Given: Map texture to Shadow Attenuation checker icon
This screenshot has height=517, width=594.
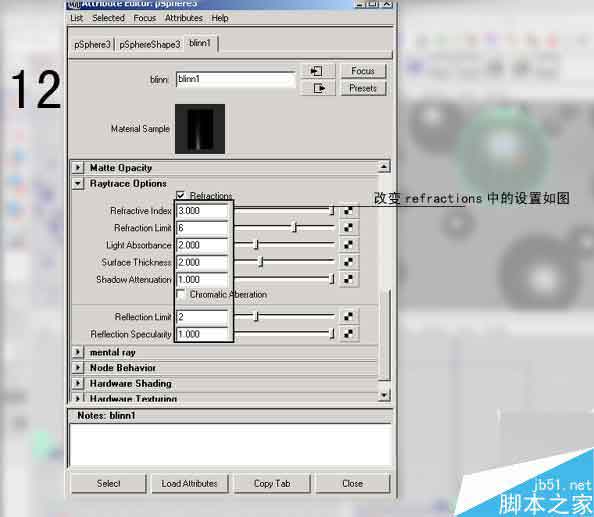Looking at the screenshot, I should tap(348, 279).
